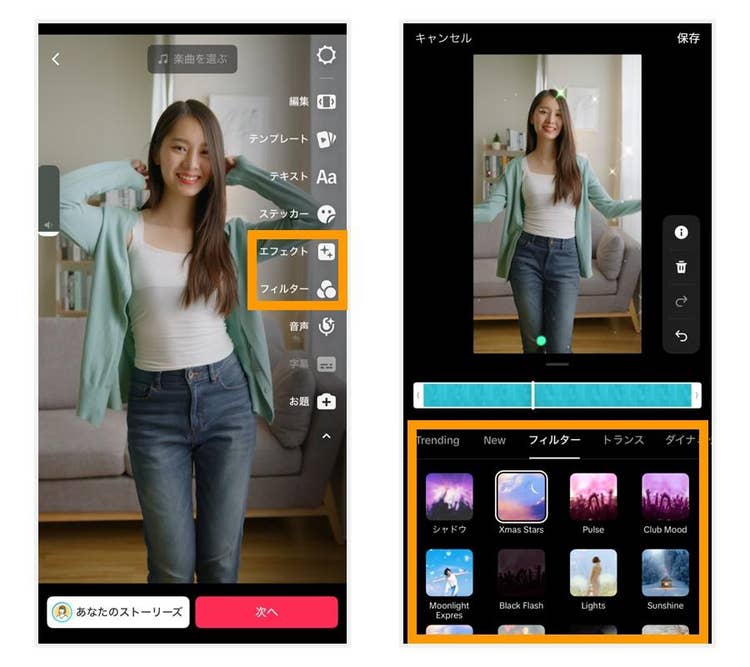The image size is (750, 667).
Task: Switch to the Trending effects tab
Action: (x=438, y=441)
